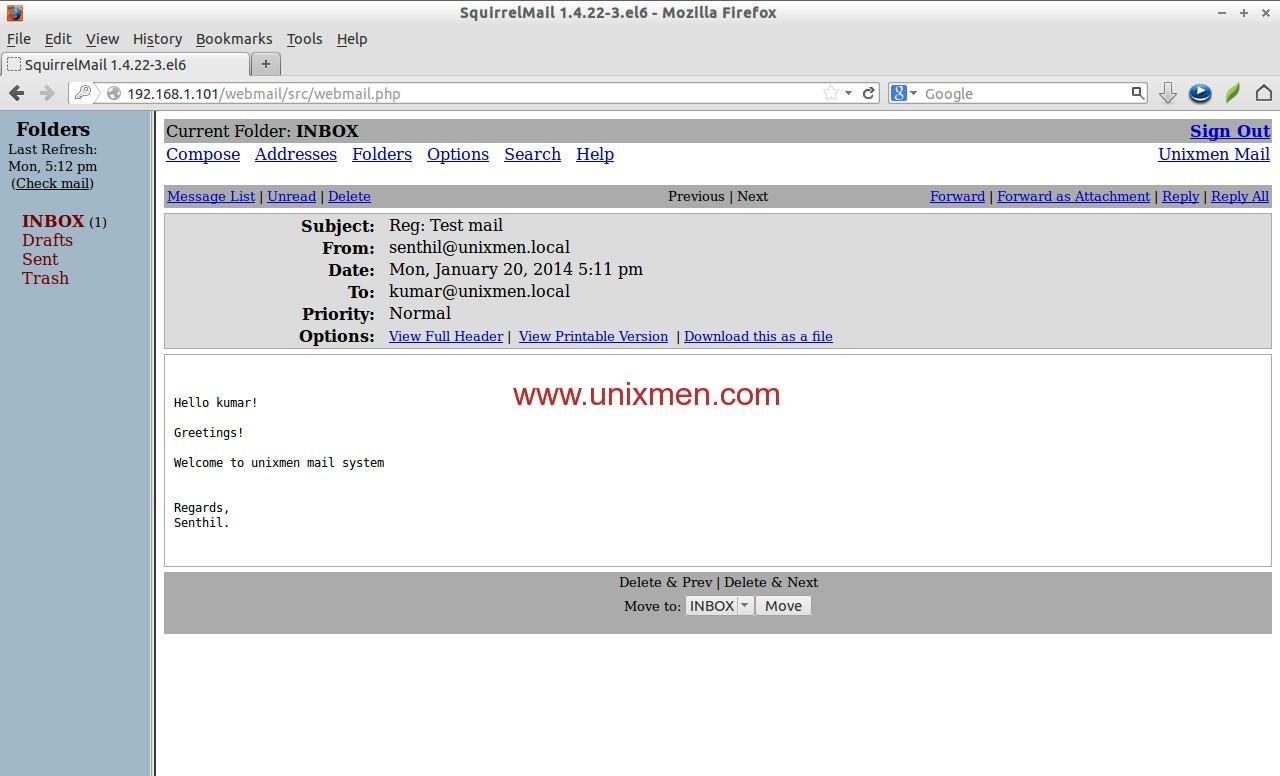Click the date Mon, January 20, 2014 5:11 pm
Viewport: 1280px width, 776px height.
click(516, 269)
